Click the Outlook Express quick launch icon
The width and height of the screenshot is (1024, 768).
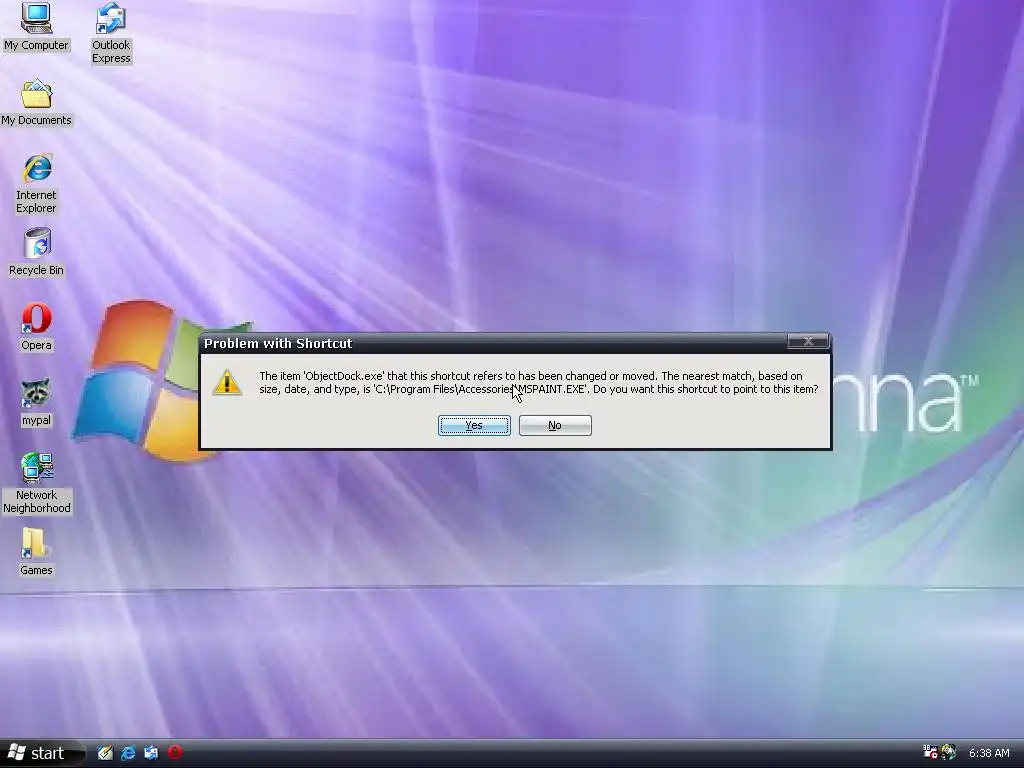click(x=151, y=753)
